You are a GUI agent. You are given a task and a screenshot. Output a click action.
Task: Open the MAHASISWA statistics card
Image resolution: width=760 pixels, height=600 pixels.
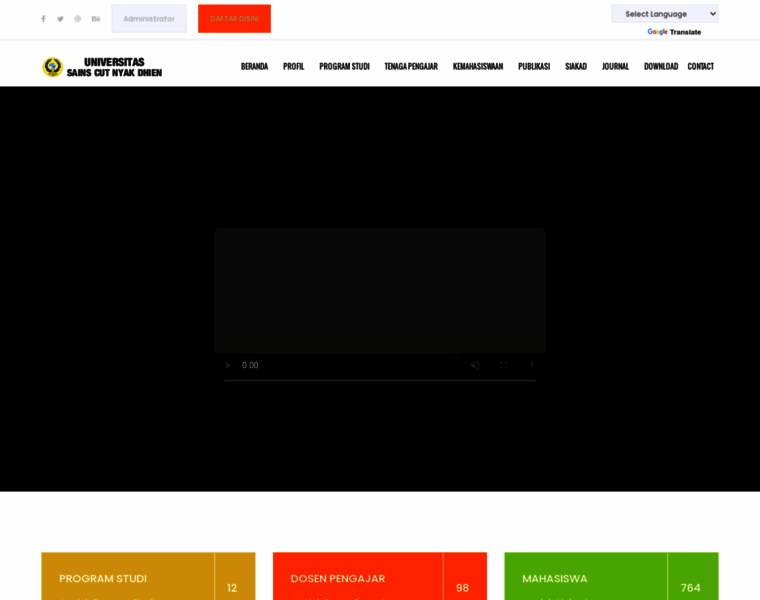point(611,576)
